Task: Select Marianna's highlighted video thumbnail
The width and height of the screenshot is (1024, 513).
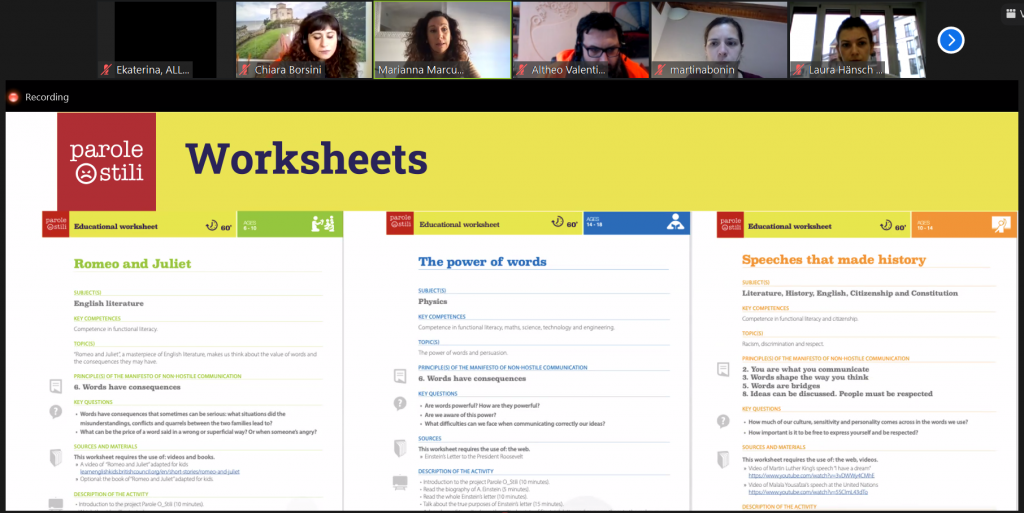Action: coord(441,39)
